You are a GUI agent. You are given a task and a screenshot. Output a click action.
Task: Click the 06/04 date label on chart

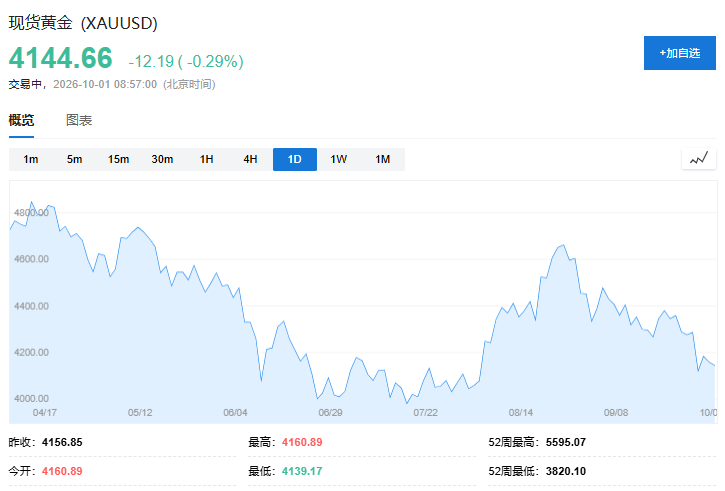point(235,412)
